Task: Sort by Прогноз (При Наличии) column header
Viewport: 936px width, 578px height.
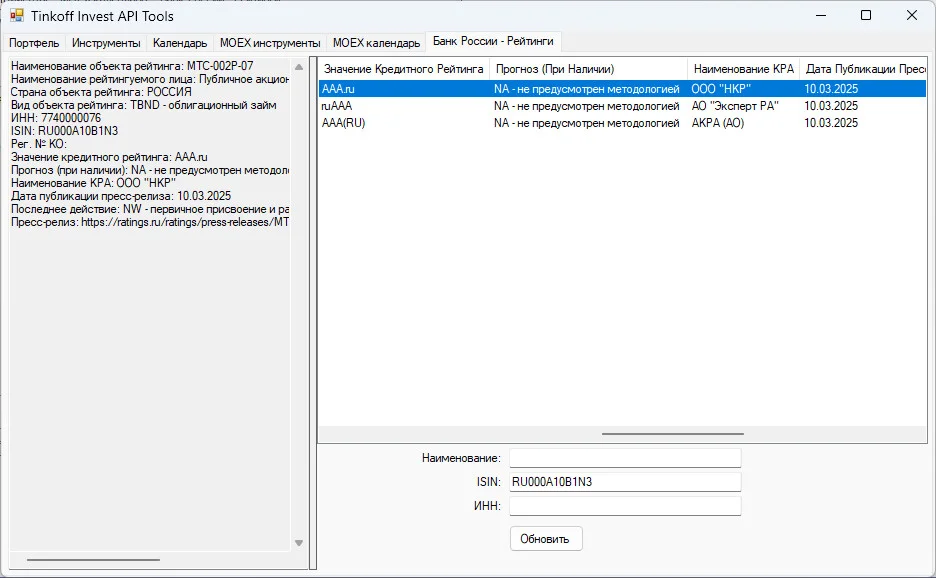Action: [588, 69]
